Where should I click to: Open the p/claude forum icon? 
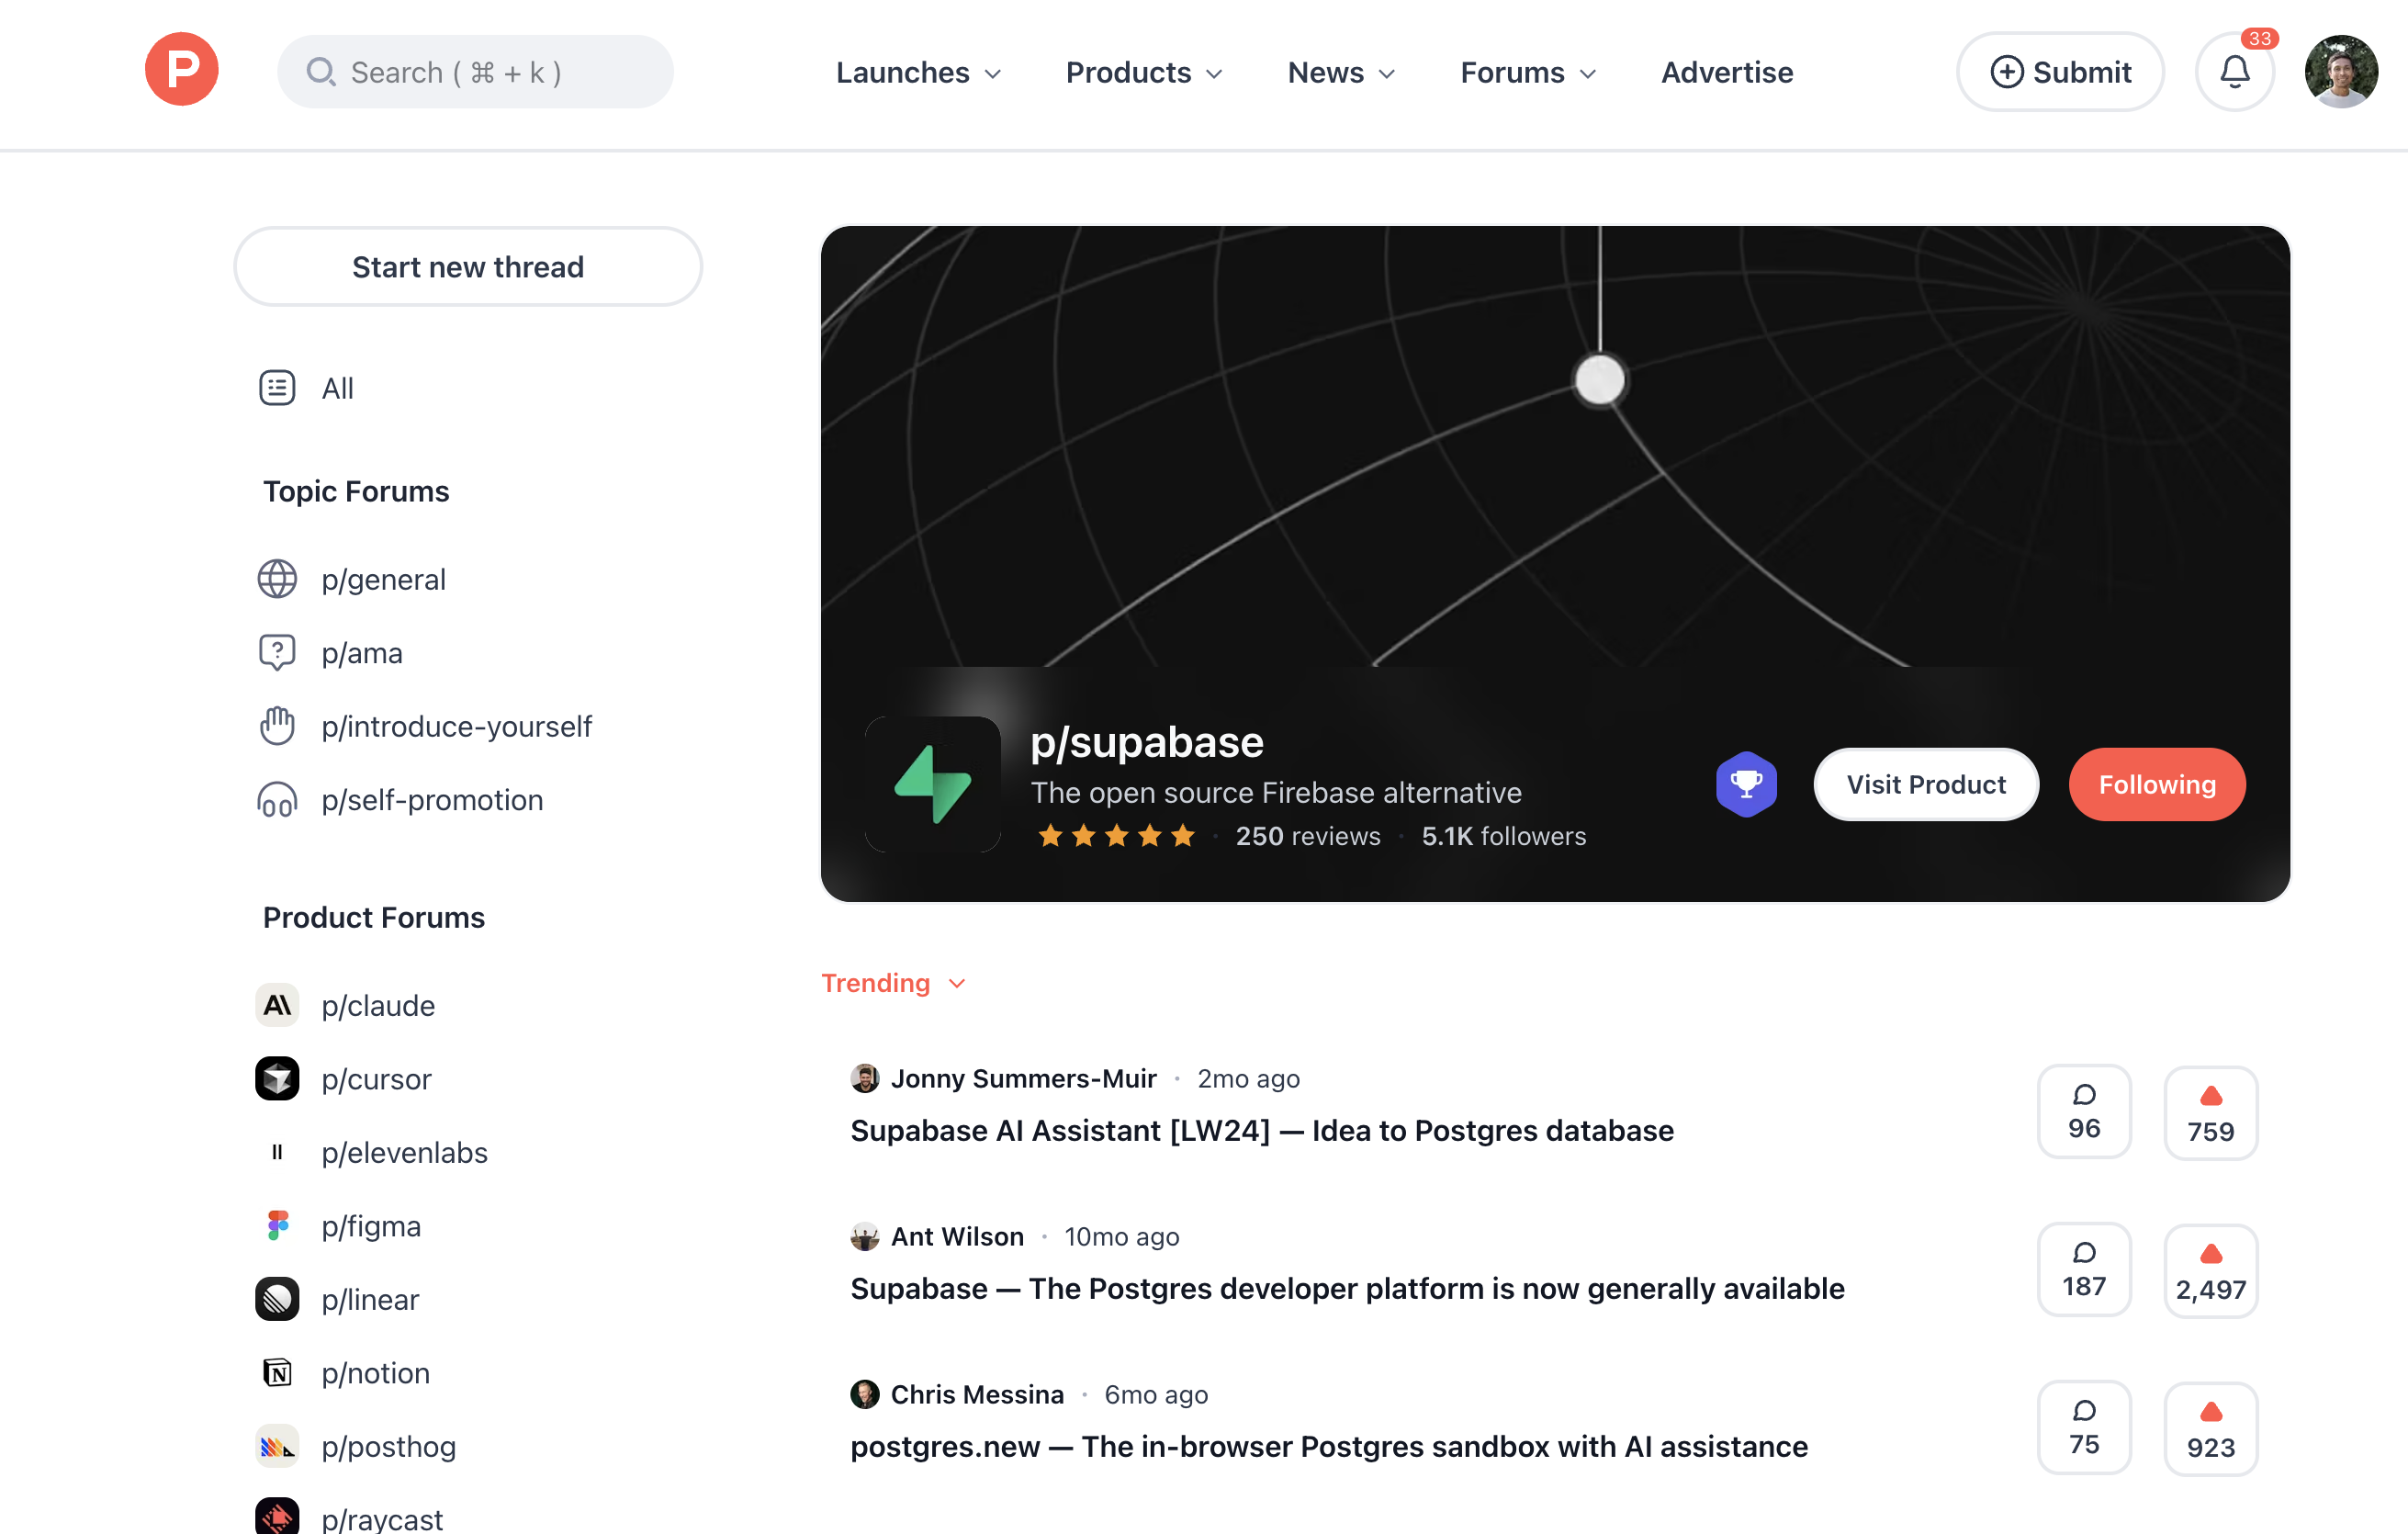277,1005
